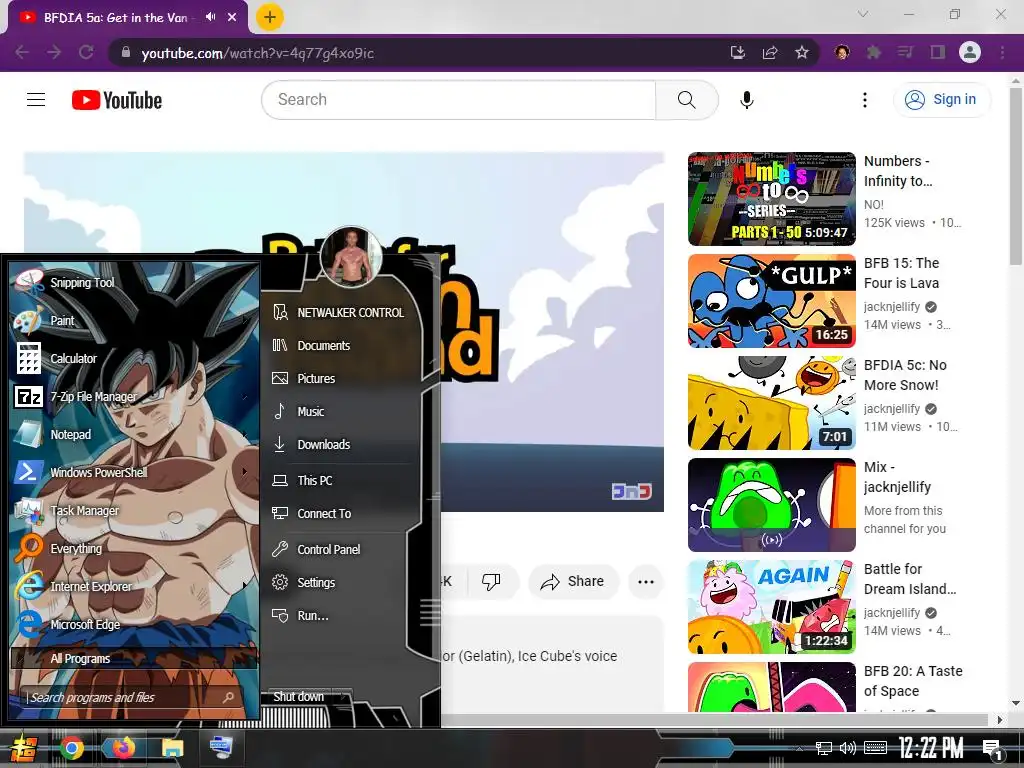Image resolution: width=1024 pixels, height=768 pixels.
Task: Click the page vertical scrollbar
Action: click(1016, 174)
